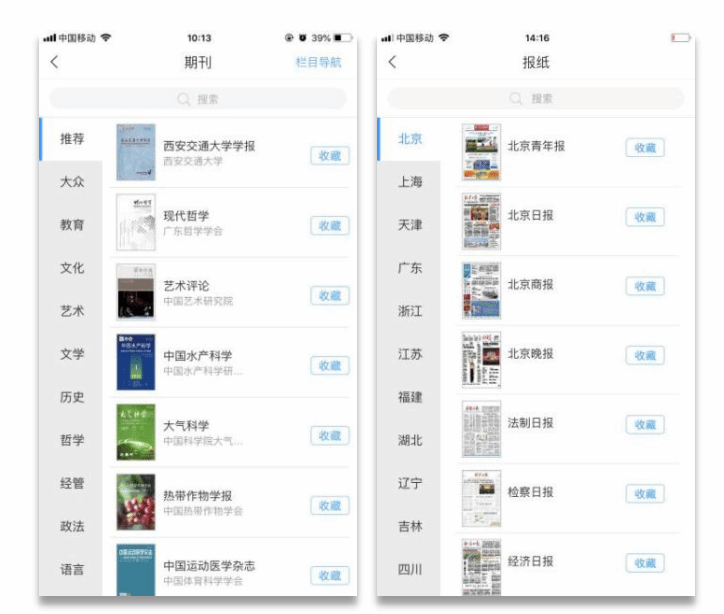The width and height of the screenshot is (724, 614).
Task: Select the 四川 region in sidebar
Action: [410, 569]
